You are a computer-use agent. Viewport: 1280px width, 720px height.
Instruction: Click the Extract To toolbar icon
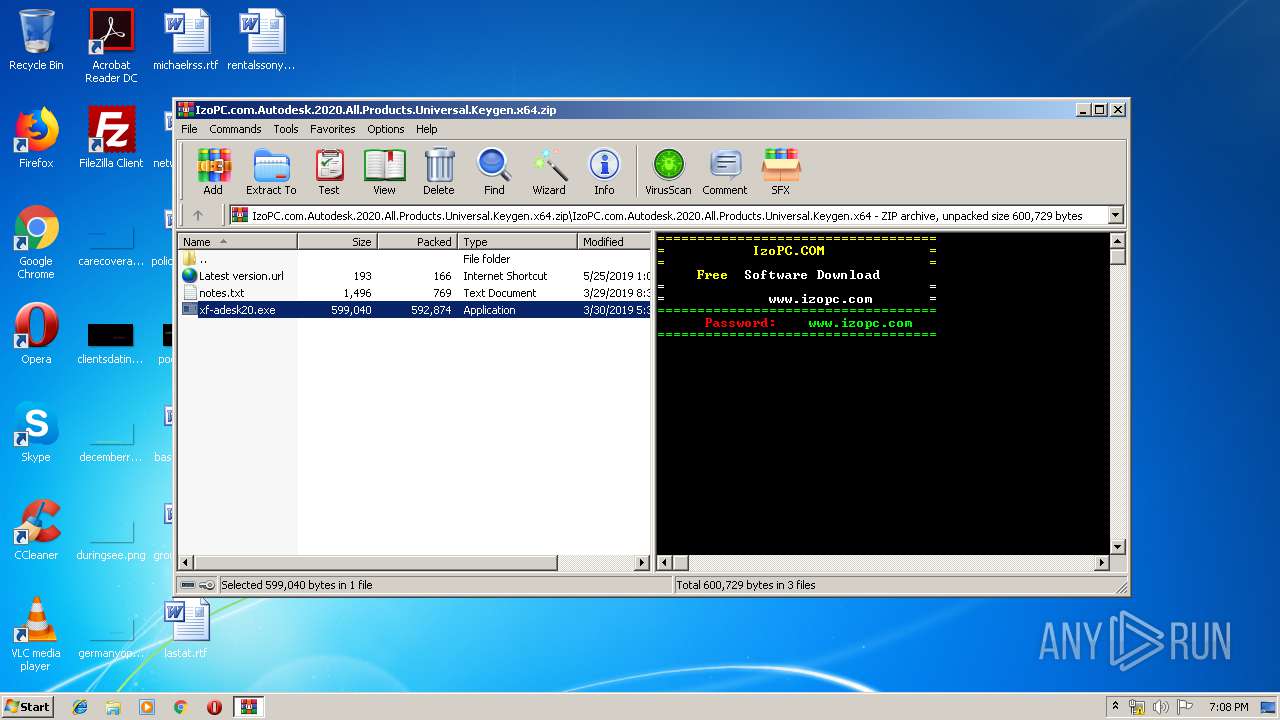click(x=271, y=171)
